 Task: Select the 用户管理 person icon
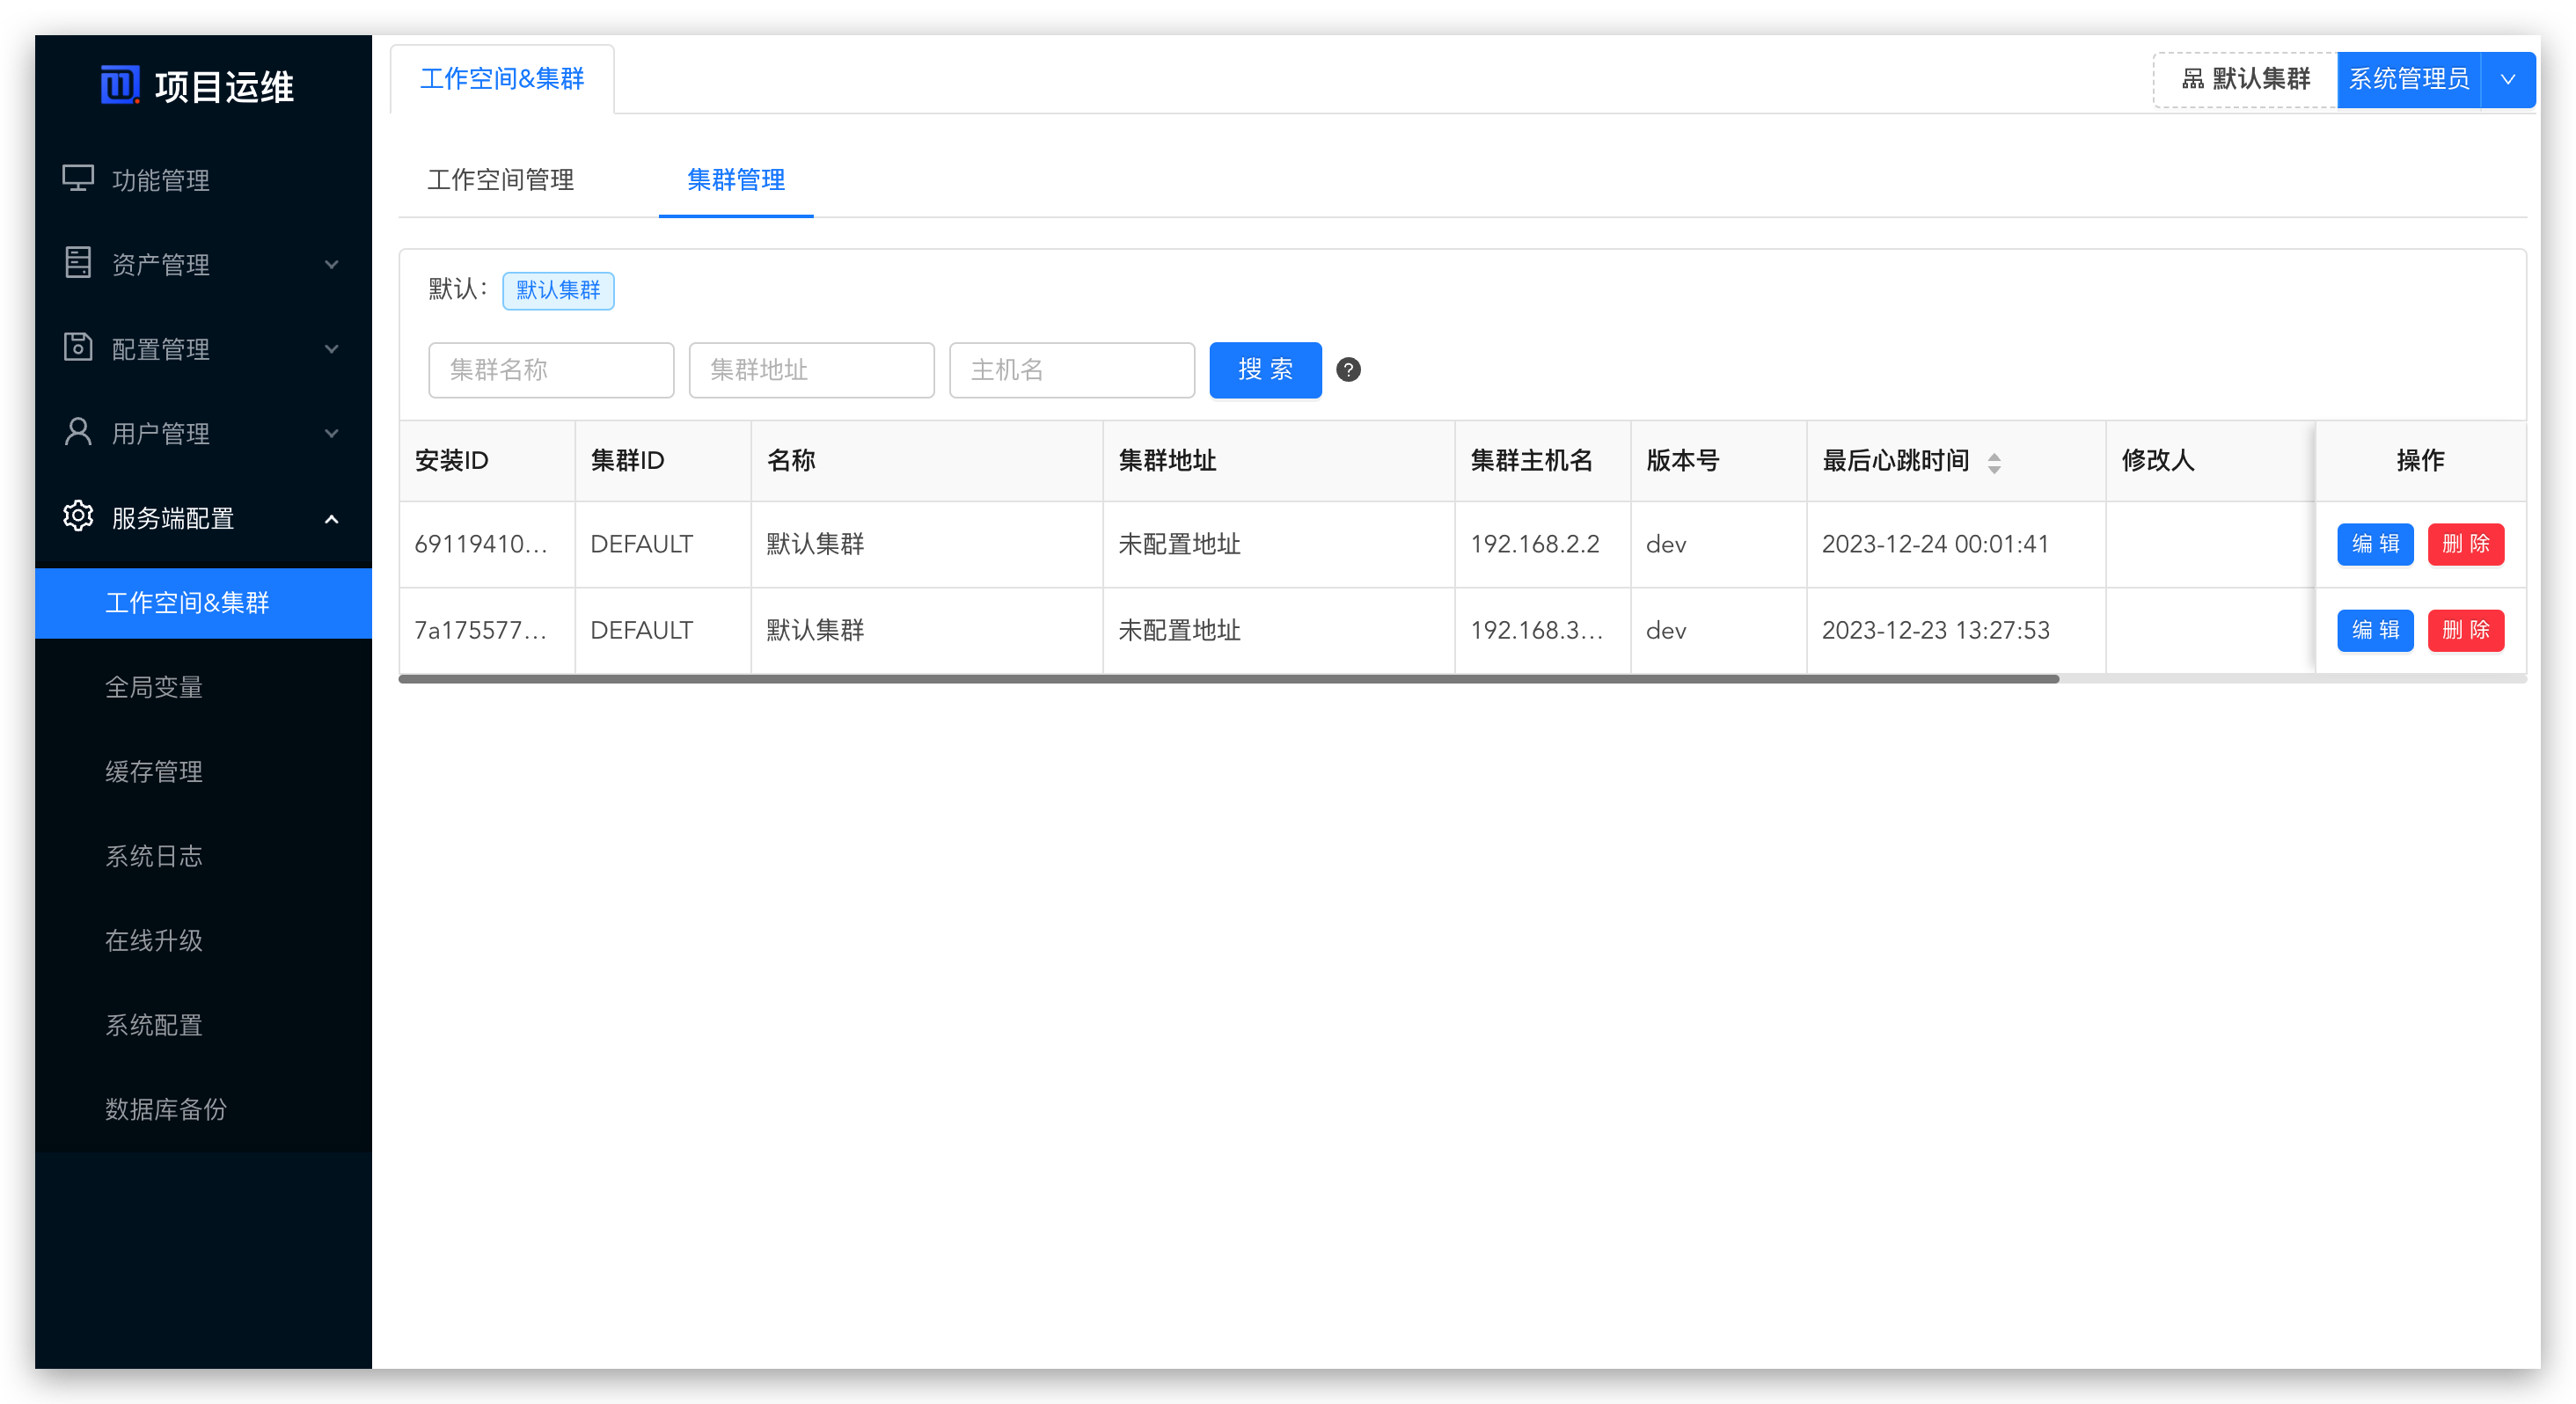pos(78,432)
